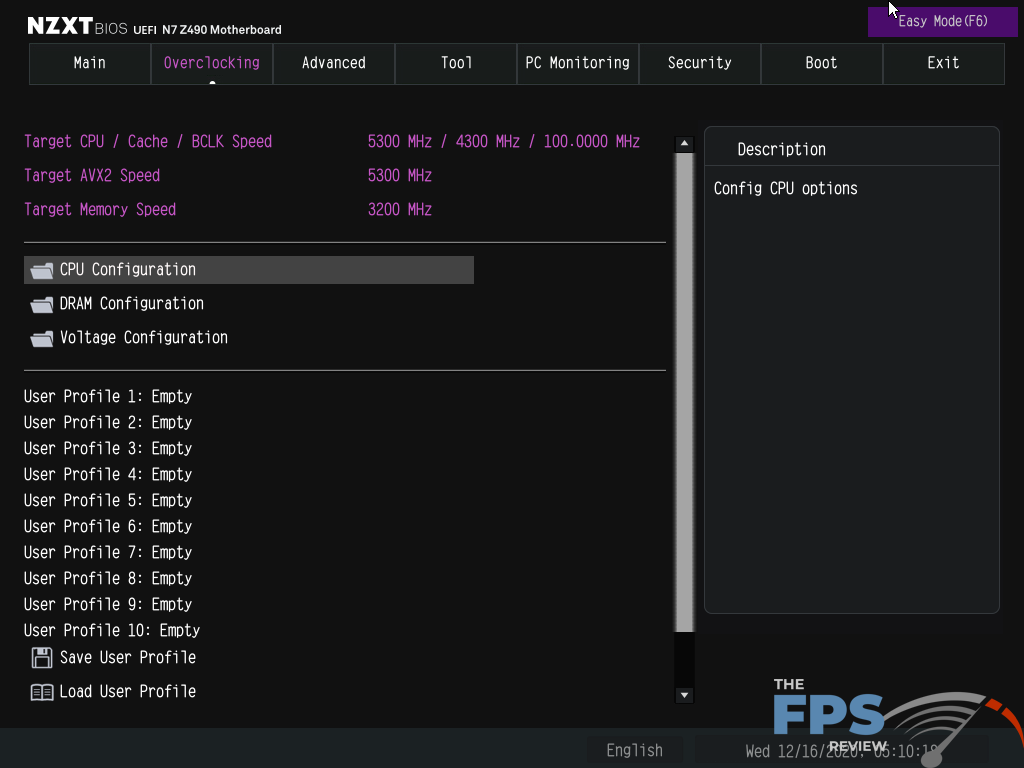Open the Voltage Configuration folder icon
Image resolution: width=1024 pixels, height=768 pixels.
tap(41, 337)
